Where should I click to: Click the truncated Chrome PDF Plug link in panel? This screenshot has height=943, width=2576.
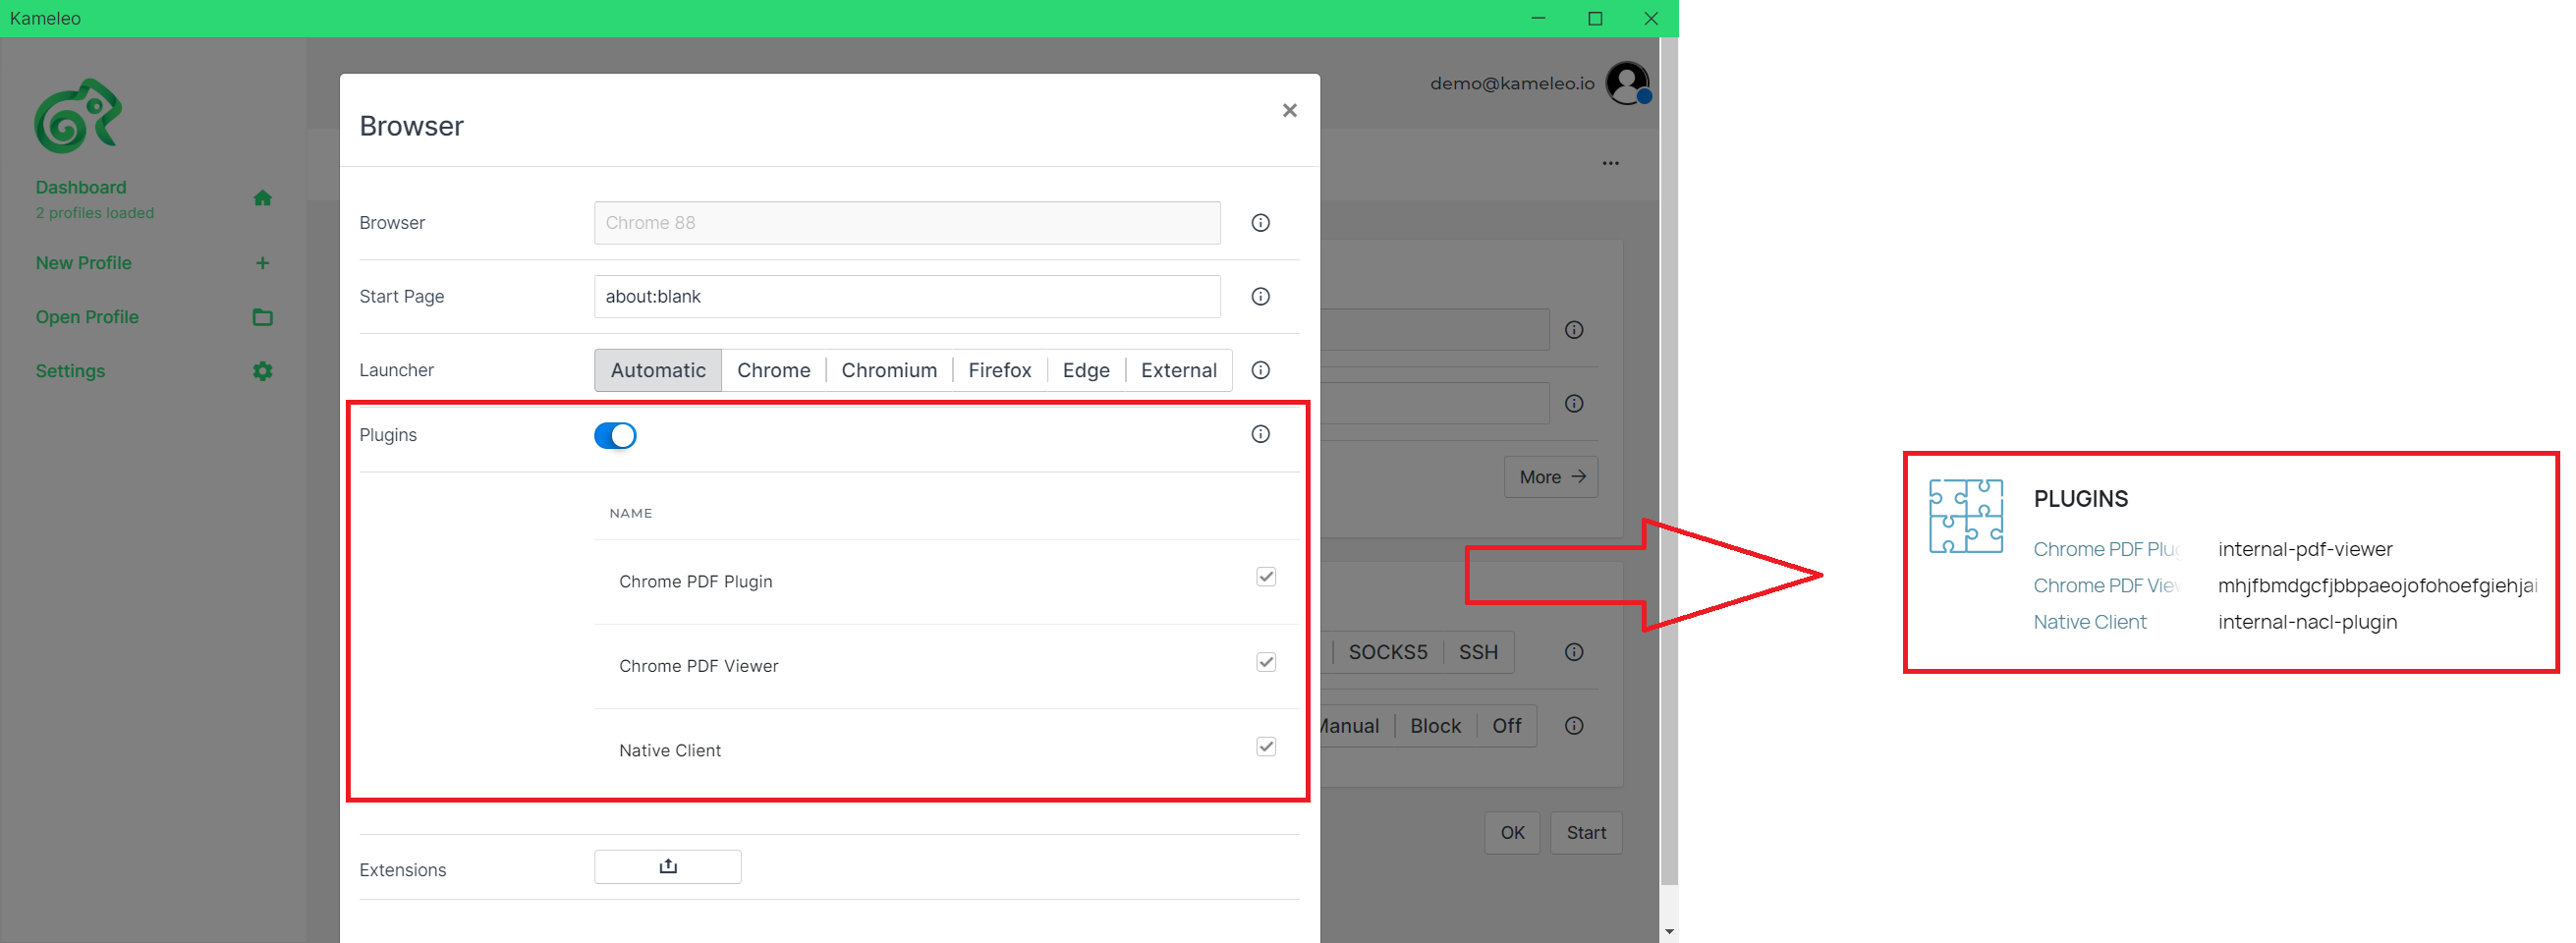[x=2105, y=549]
